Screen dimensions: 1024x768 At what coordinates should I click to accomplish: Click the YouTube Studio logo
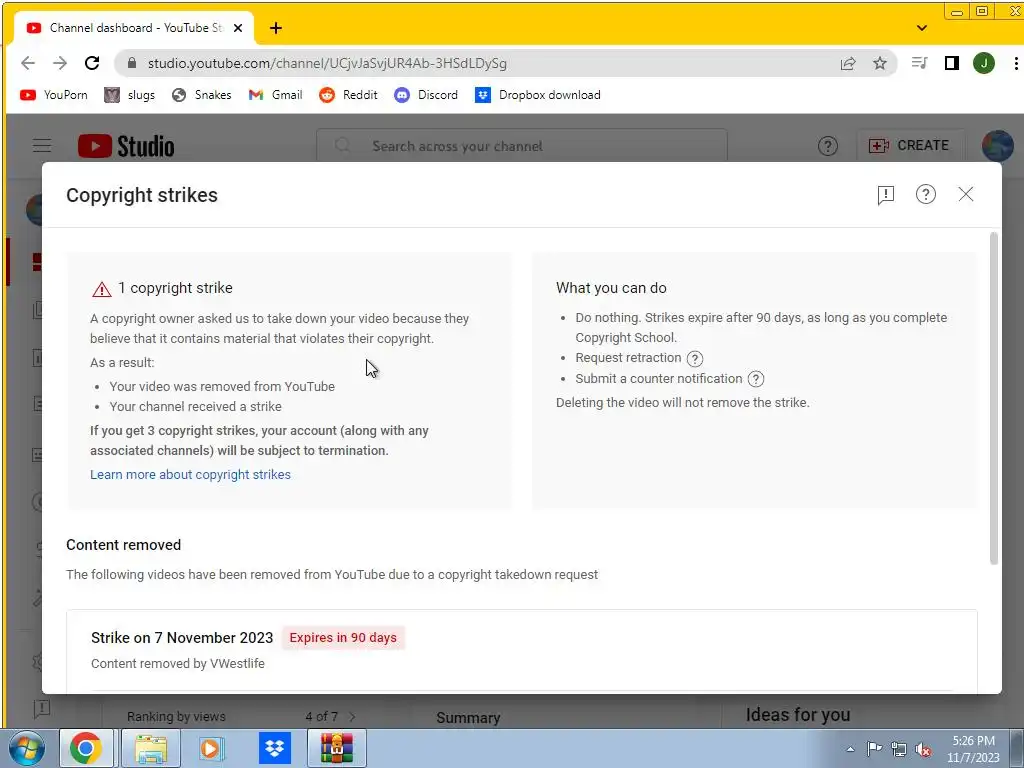[x=126, y=146]
